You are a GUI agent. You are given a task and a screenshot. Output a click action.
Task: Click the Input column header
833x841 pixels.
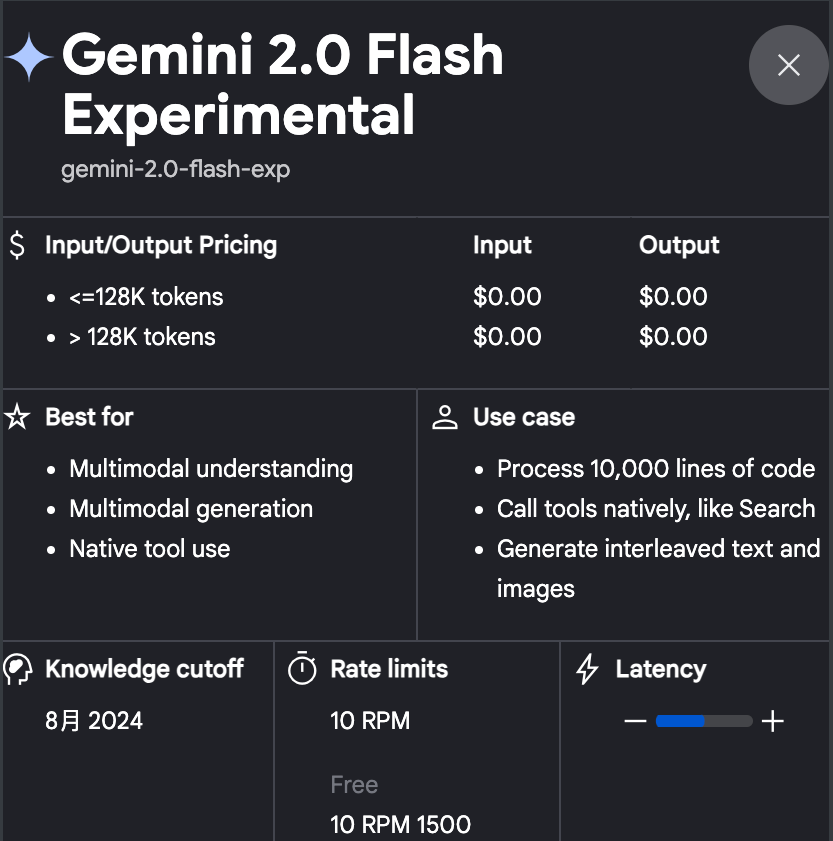click(503, 245)
